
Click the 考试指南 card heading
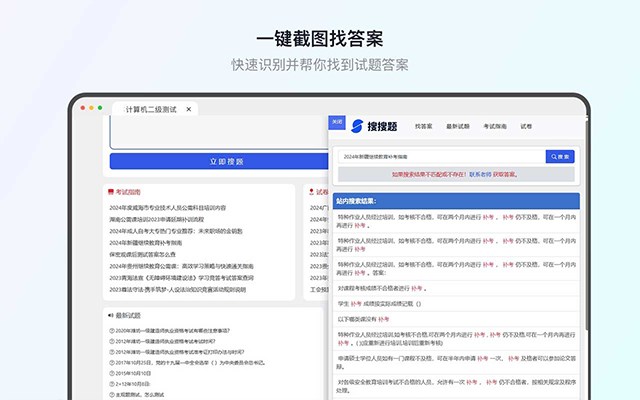coord(128,192)
